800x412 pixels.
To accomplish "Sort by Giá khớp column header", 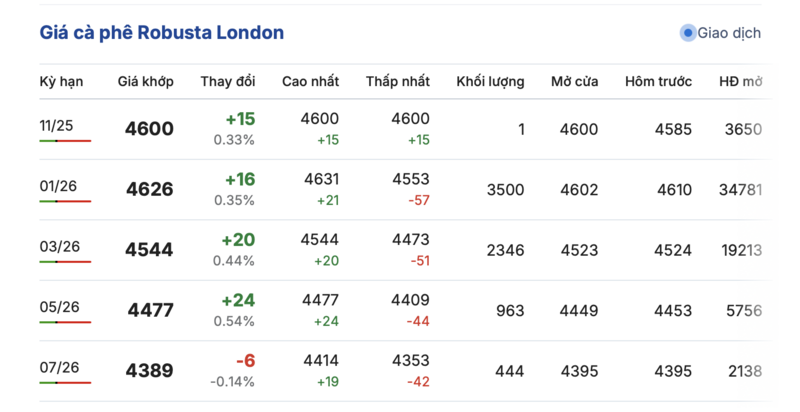I will click(x=145, y=81).
